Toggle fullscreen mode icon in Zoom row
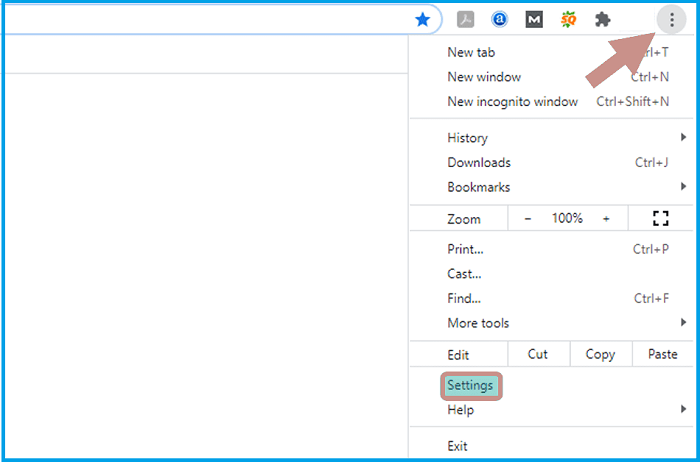 pyautogui.click(x=660, y=218)
